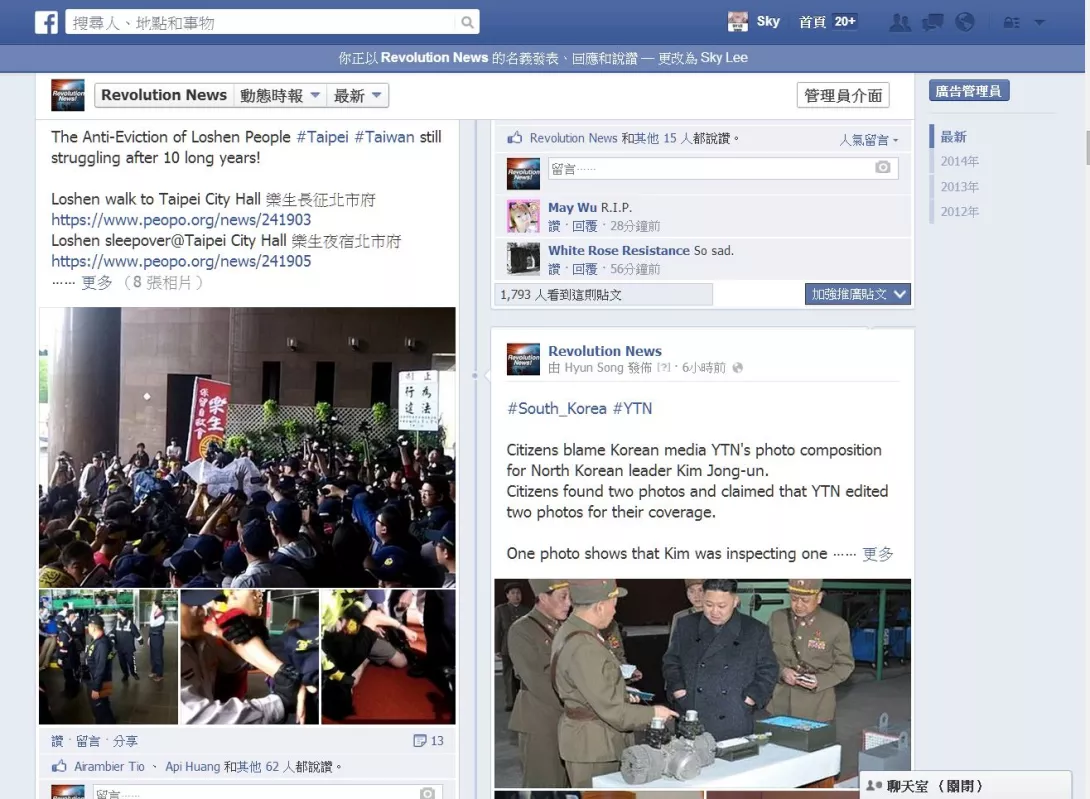1090x799 pixels.
Task: Click the 13 comments bubble icon
Action: 420,741
